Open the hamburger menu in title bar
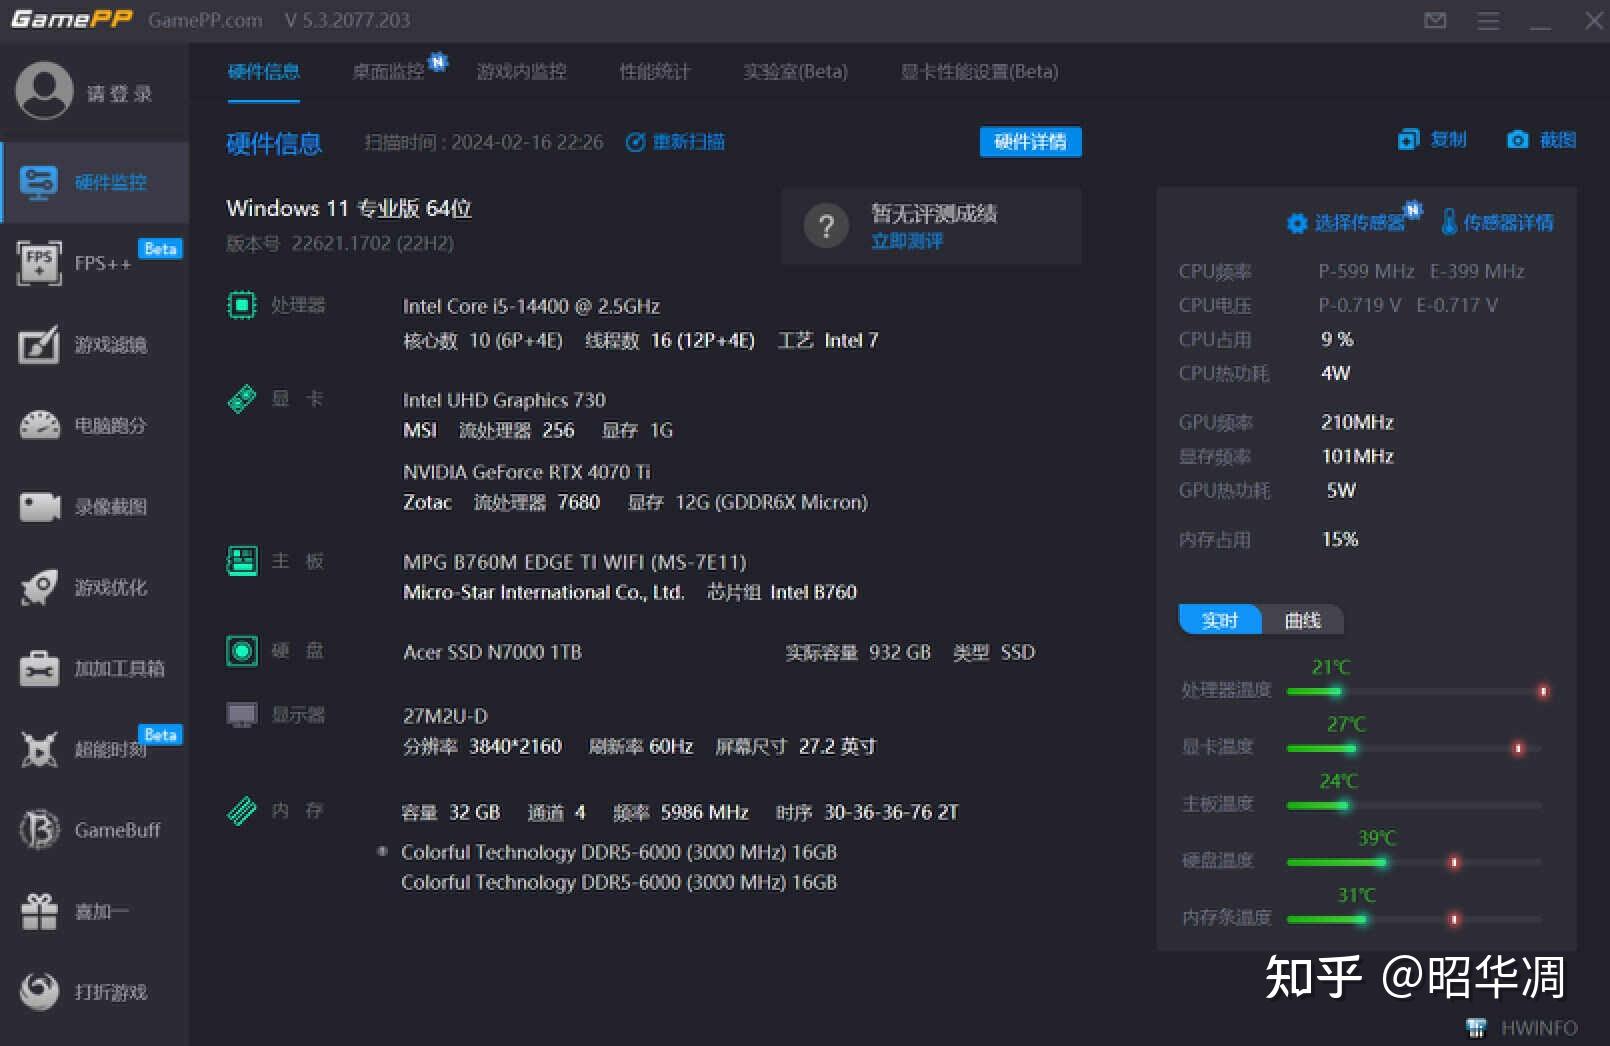The height and width of the screenshot is (1046, 1610). pyautogui.click(x=1488, y=20)
